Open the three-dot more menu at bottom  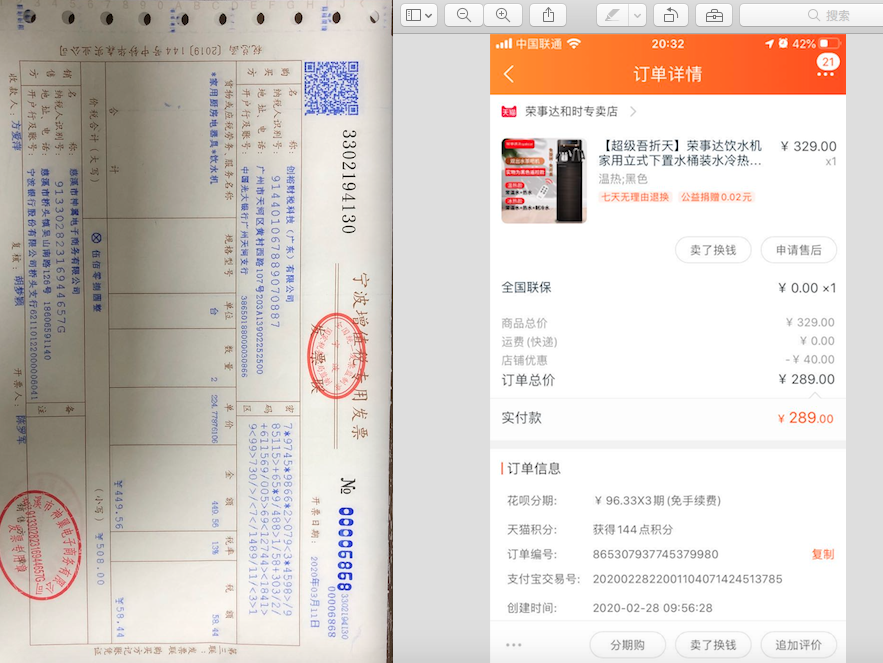pyautogui.click(x=514, y=645)
